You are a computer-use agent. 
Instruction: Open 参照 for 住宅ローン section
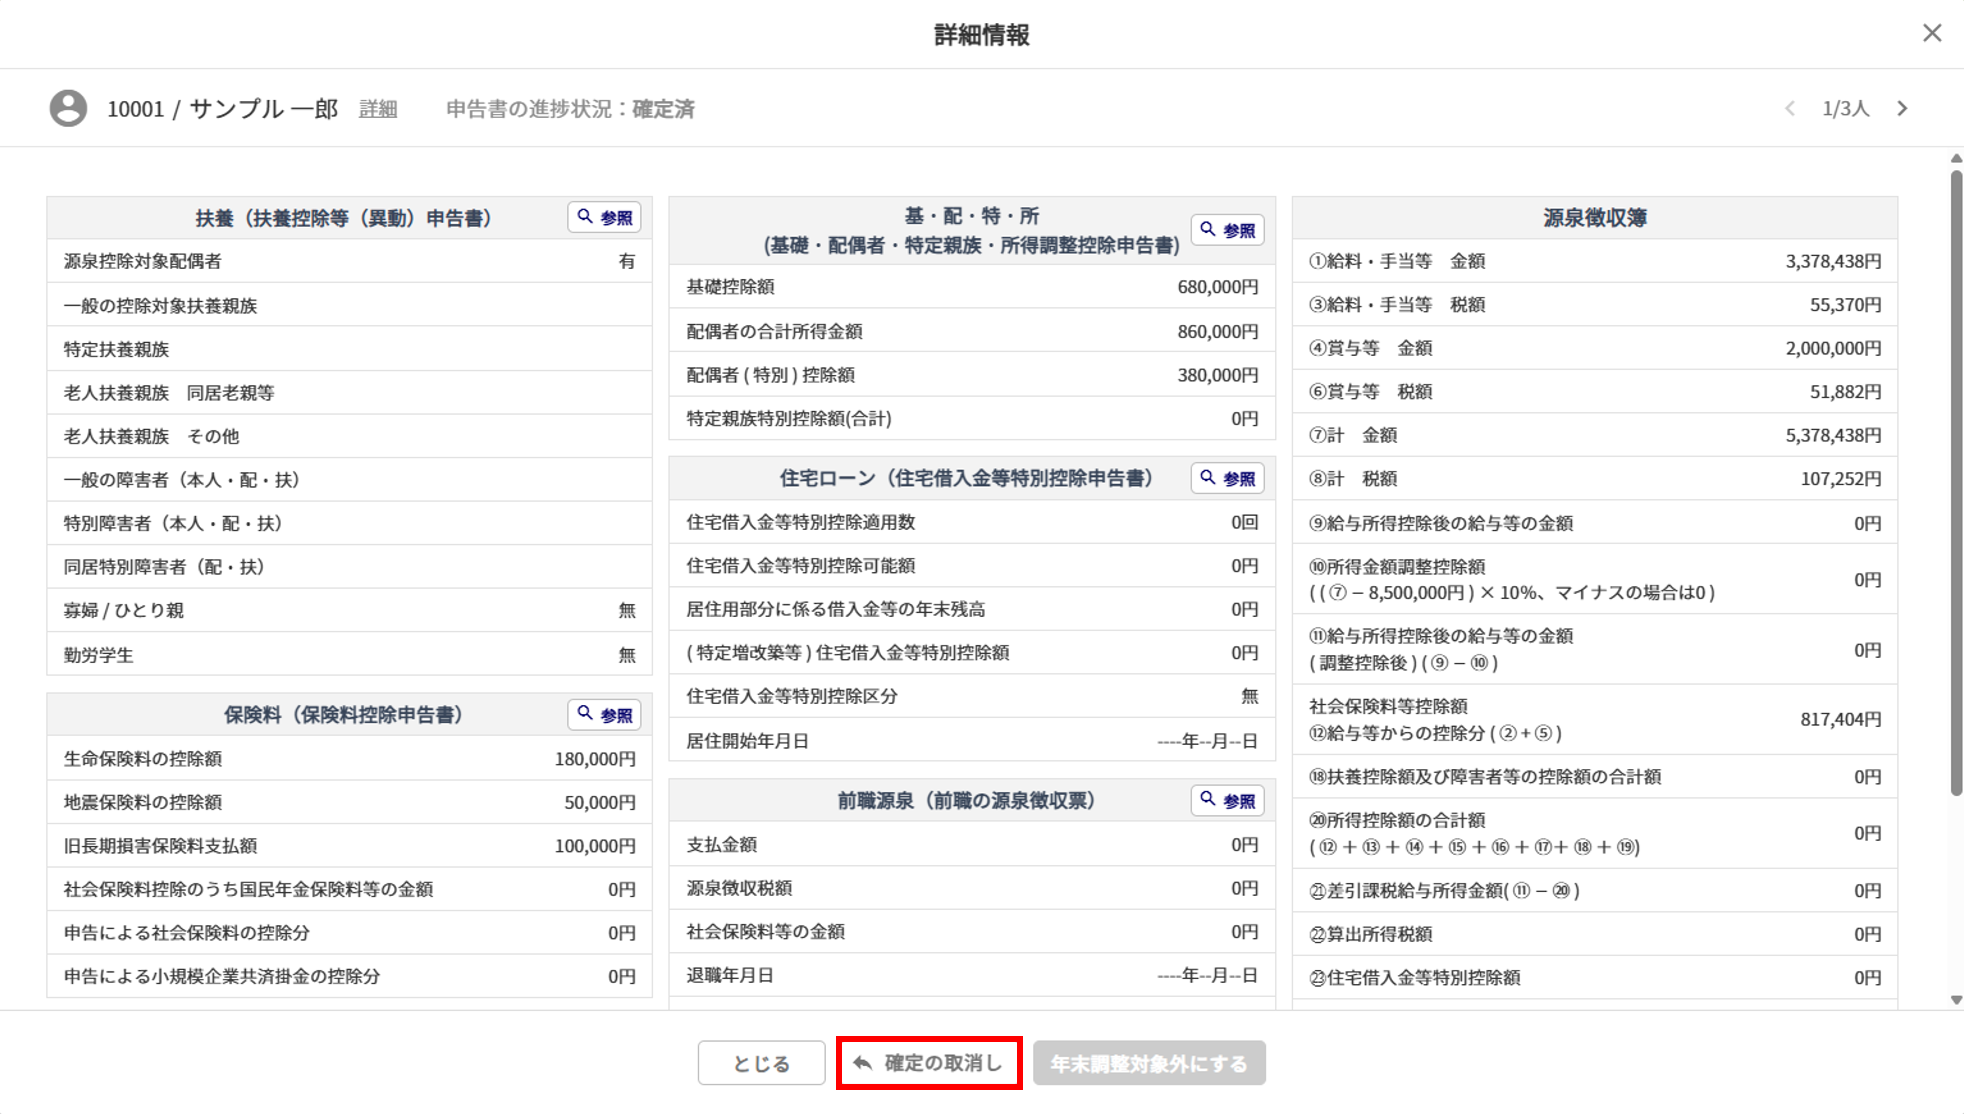click(x=1227, y=478)
